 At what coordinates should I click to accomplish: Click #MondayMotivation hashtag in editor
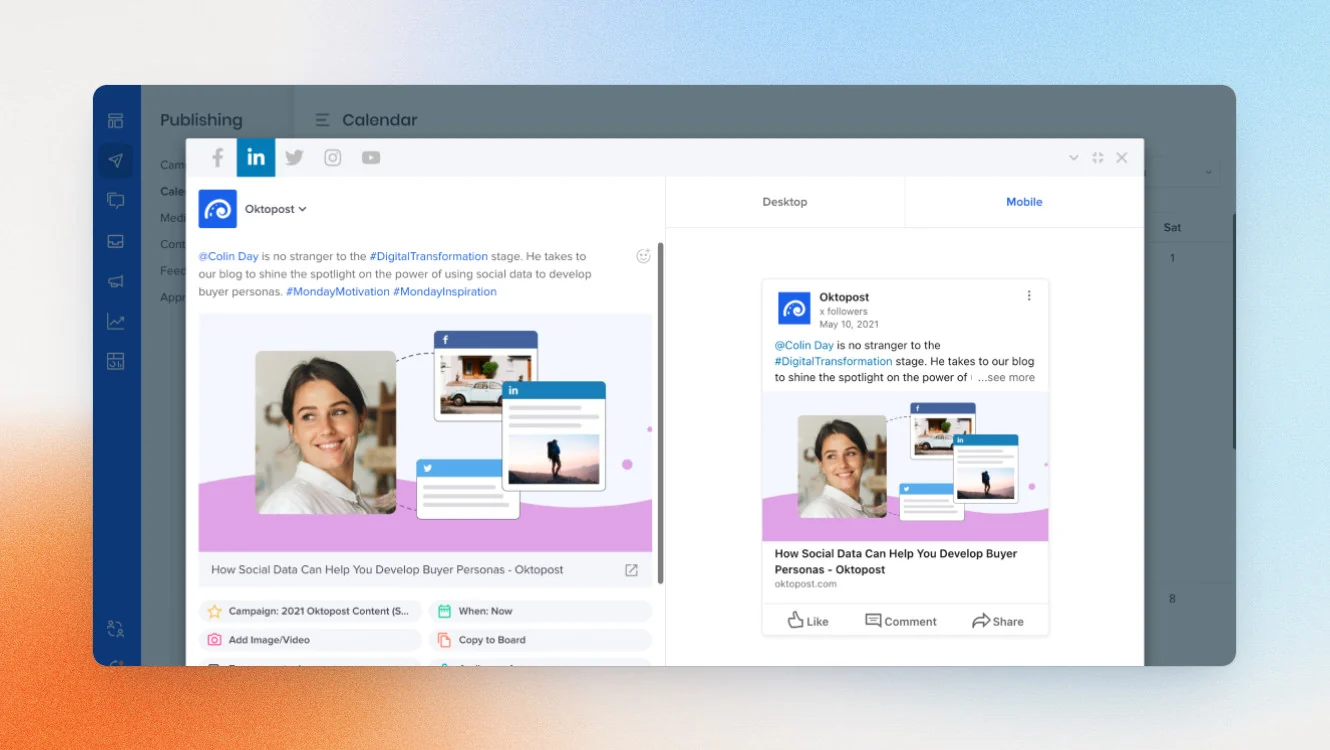coord(338,292)
